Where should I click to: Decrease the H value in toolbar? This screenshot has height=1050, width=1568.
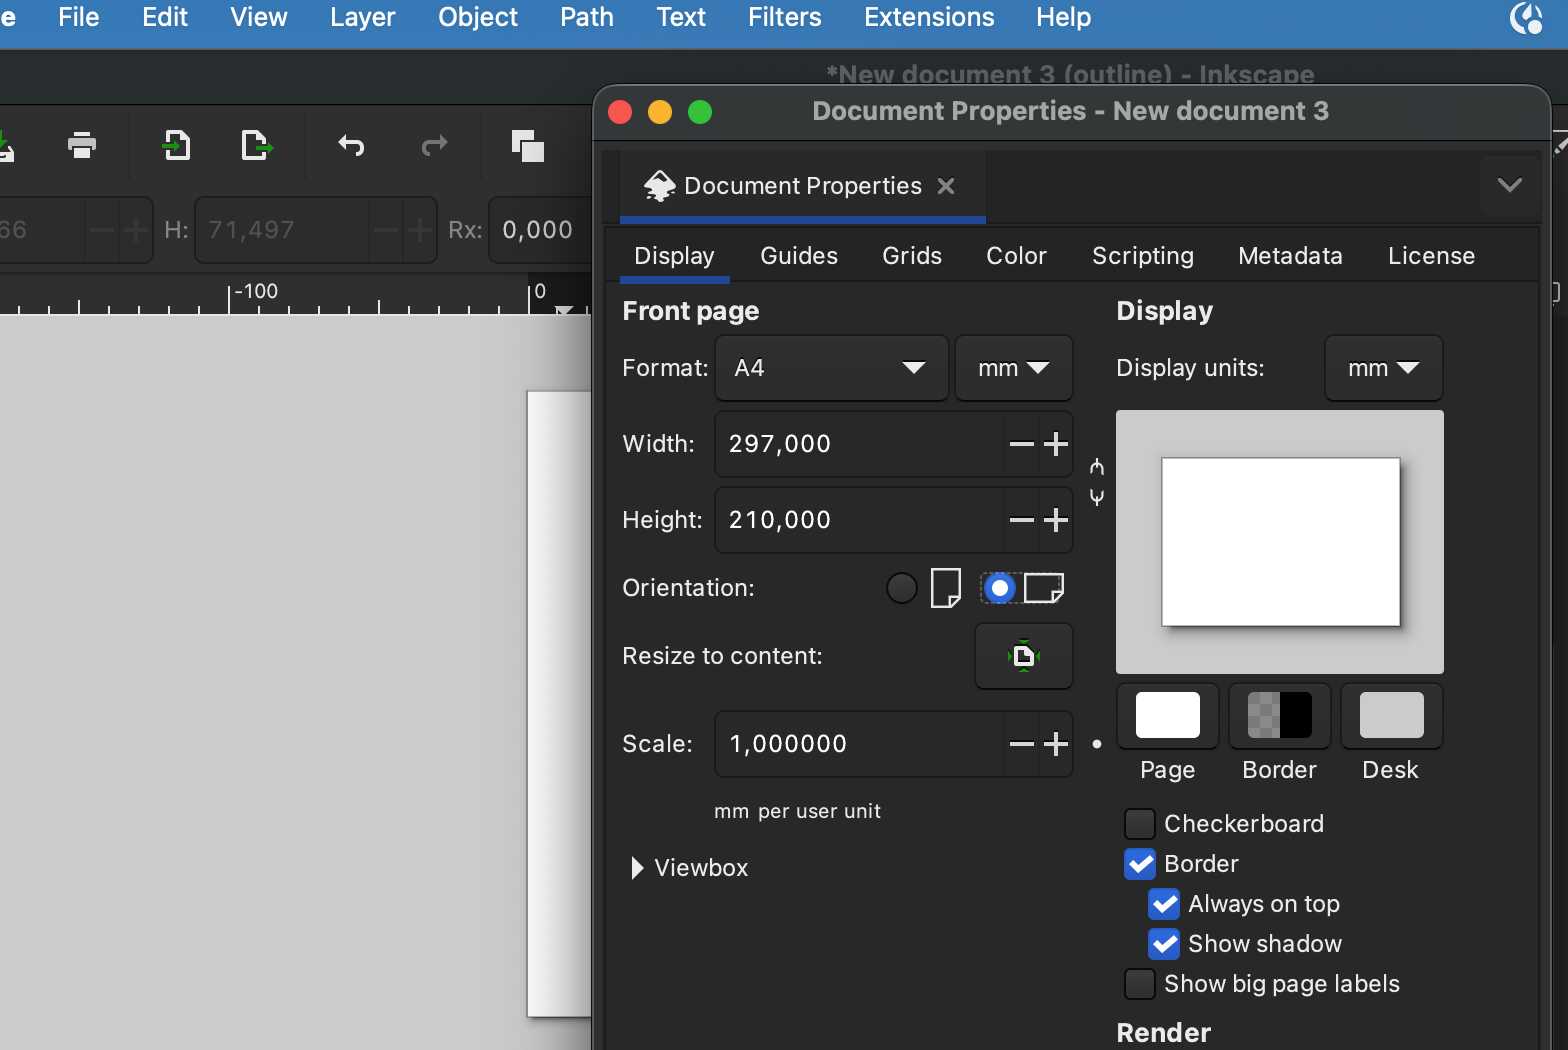(385, 230)
